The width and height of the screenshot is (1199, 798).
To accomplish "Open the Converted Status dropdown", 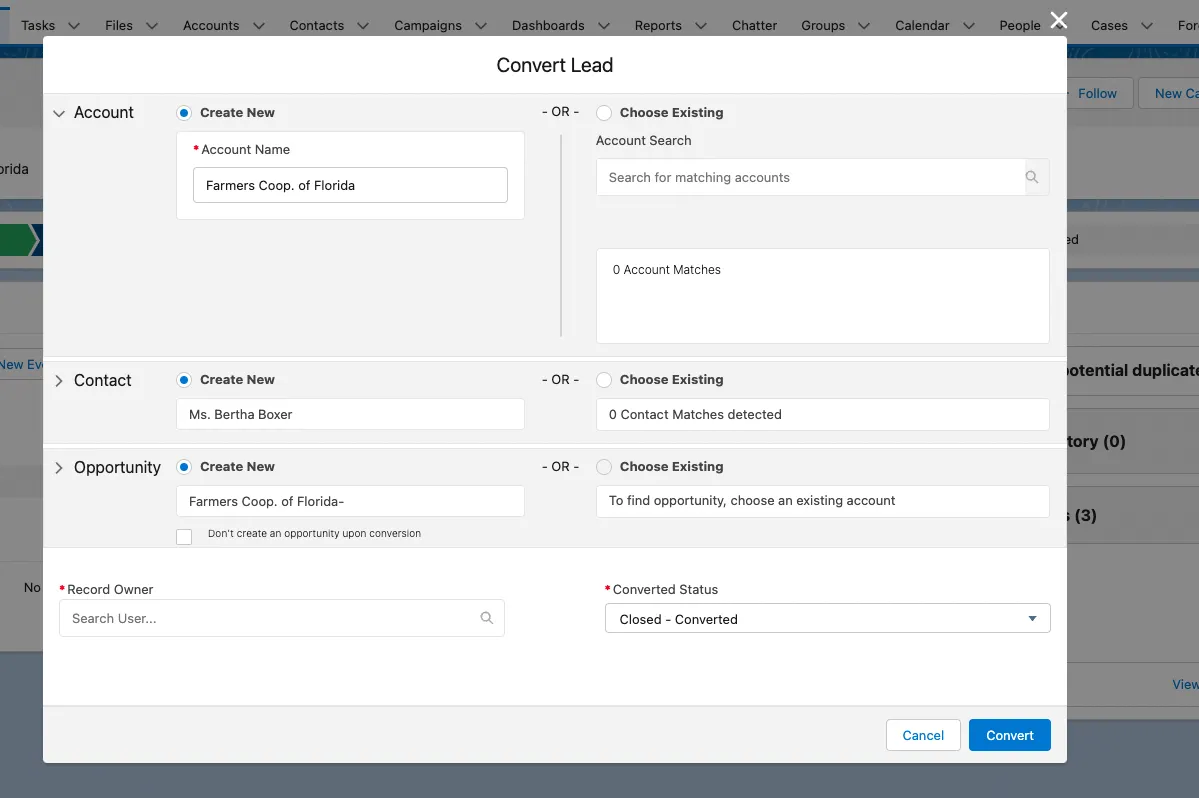I will click(827, 618).
